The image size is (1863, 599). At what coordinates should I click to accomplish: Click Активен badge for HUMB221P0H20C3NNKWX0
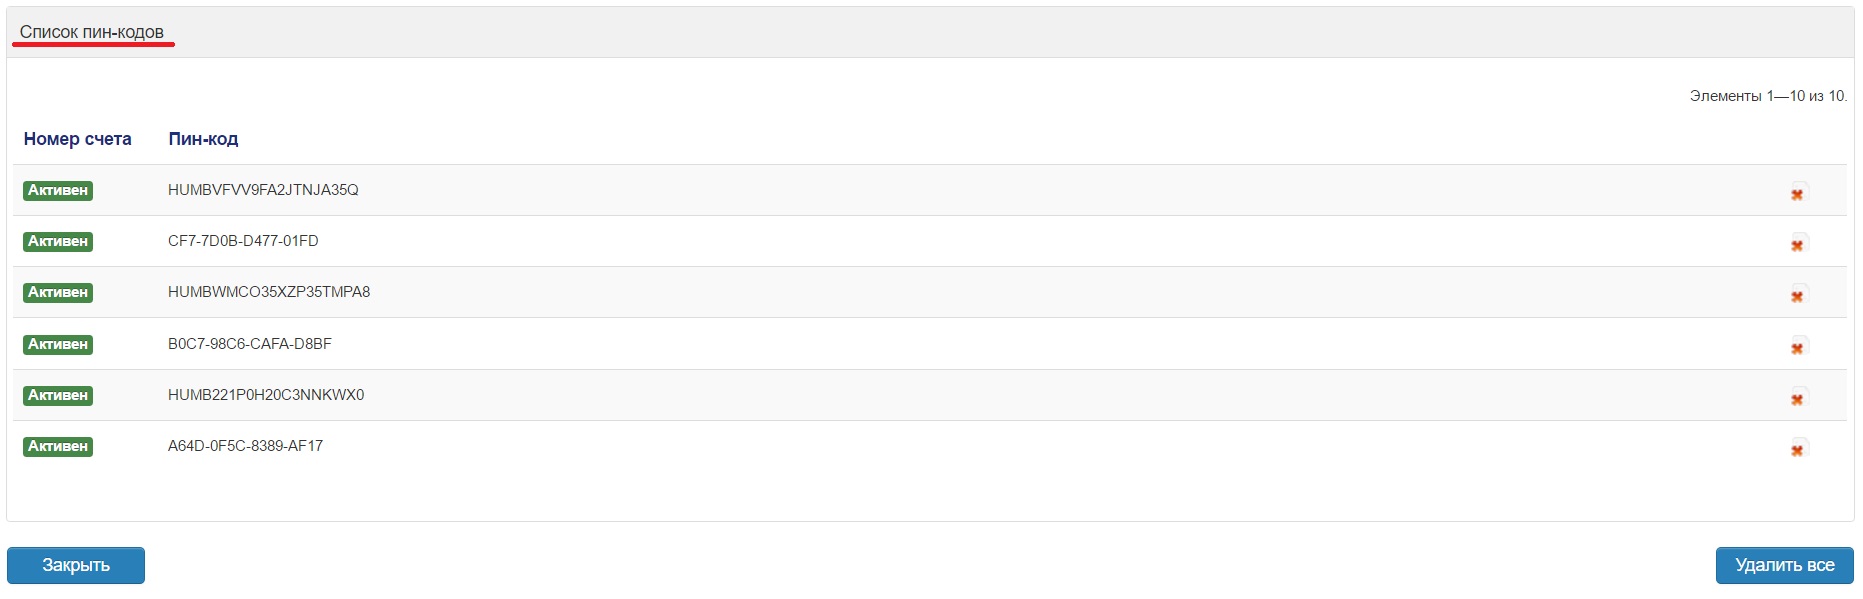pyautogui.click(x=58, y=395)
